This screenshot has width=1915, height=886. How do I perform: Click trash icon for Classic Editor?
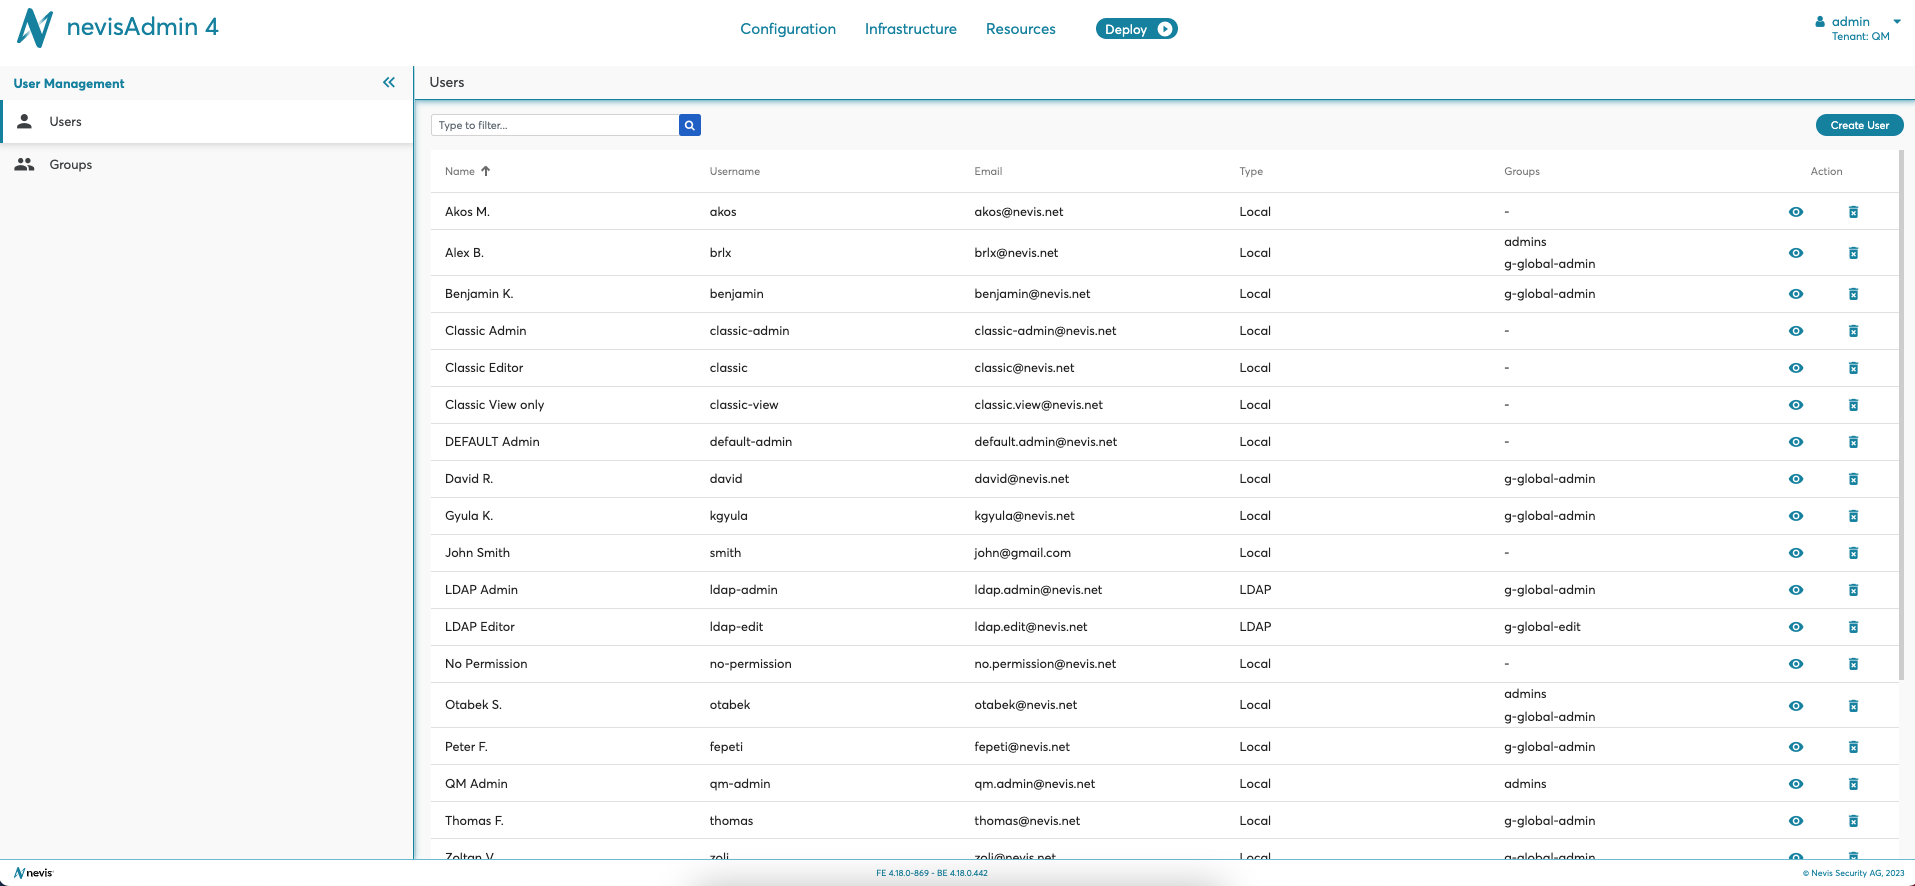coord(1853,368)
